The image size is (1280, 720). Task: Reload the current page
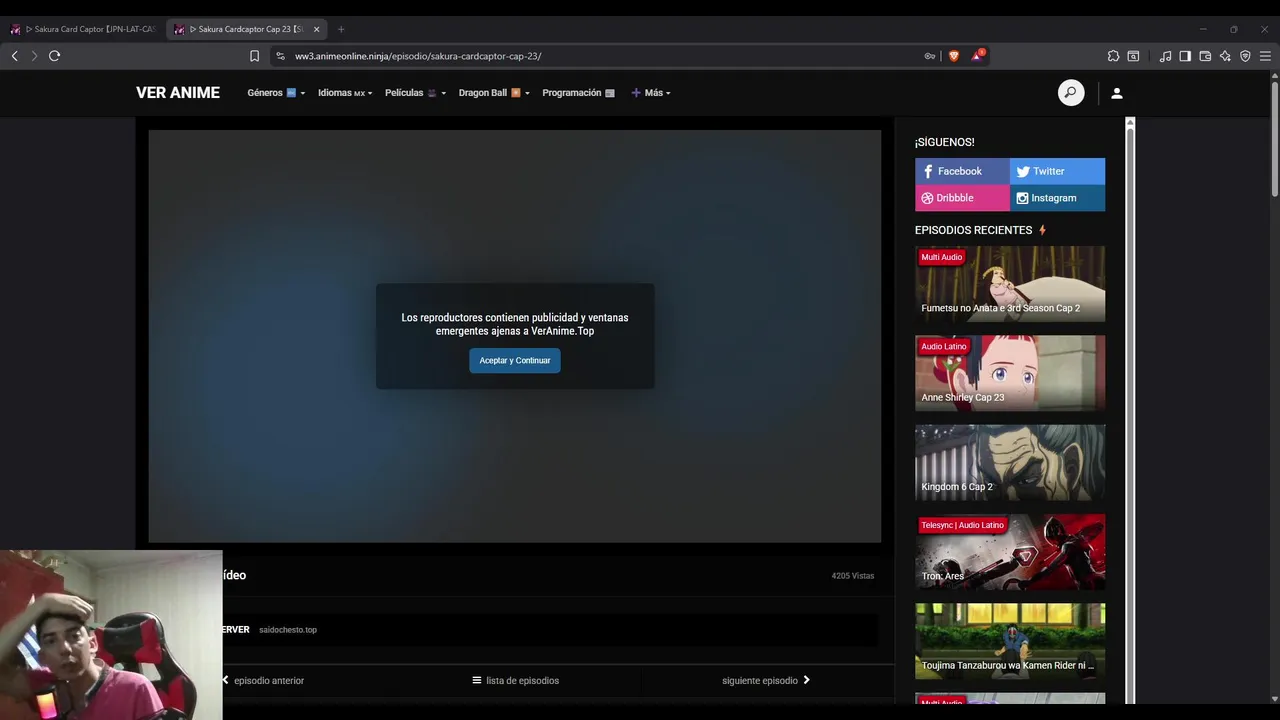click(x=55, y=56)
